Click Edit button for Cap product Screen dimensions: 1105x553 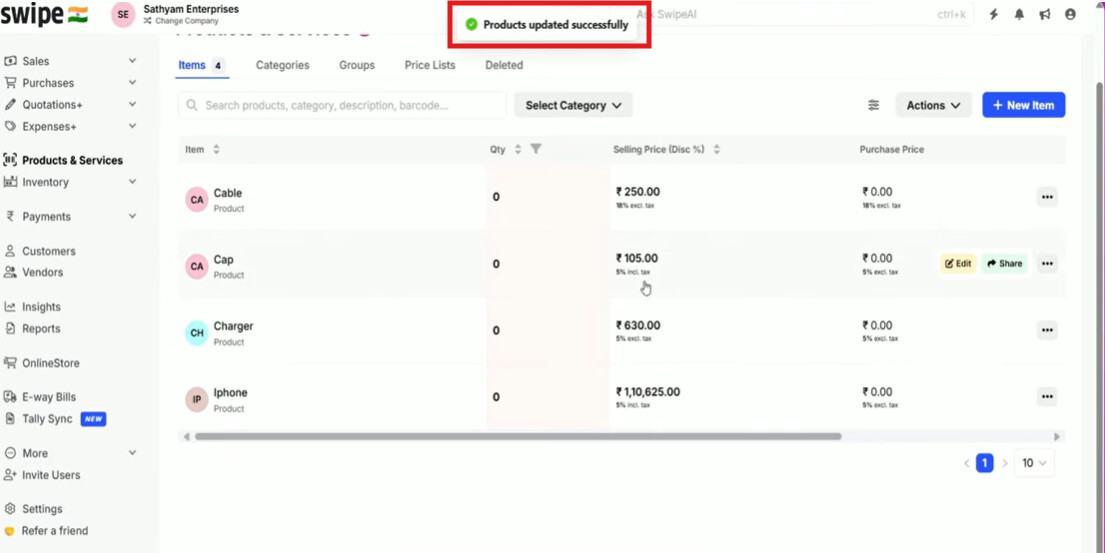click(958, 264)
